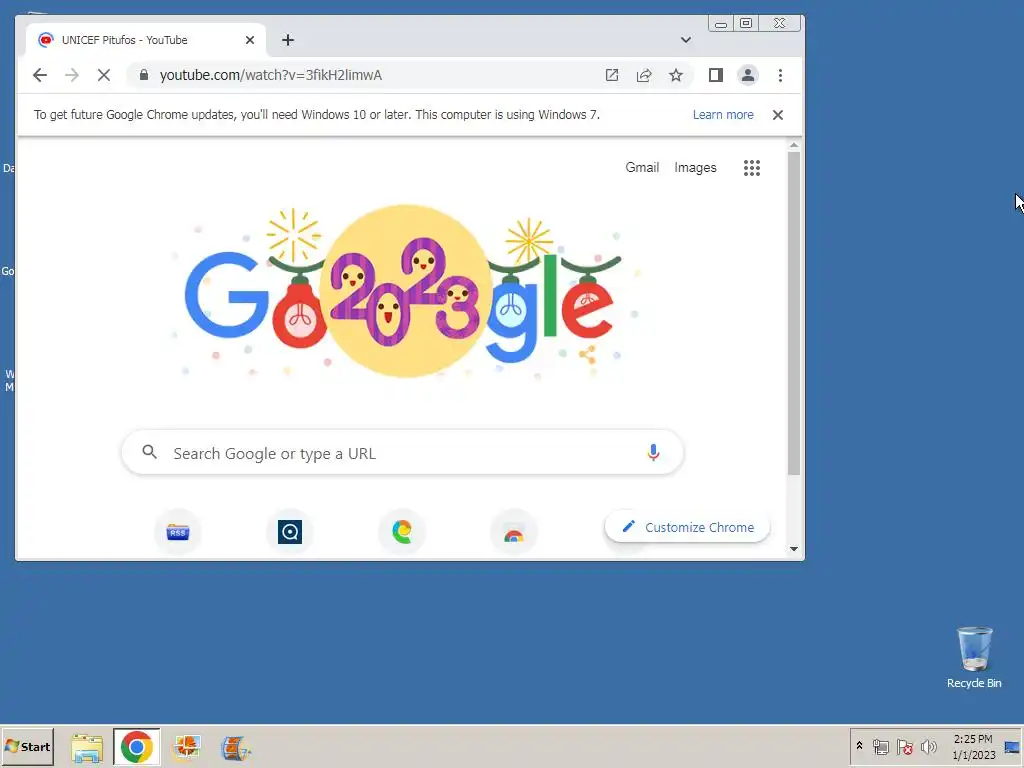1024x768 pixels.
Task: Go back with the browser back arrow
Action: click(40, 75)
